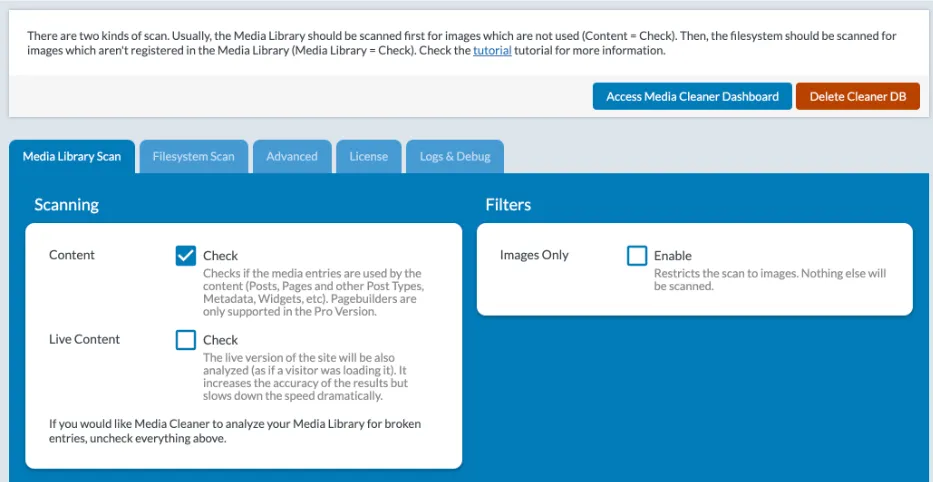Screen dimensions: 933x482
Task: Click the Images Only setting label
Action: 534,255
